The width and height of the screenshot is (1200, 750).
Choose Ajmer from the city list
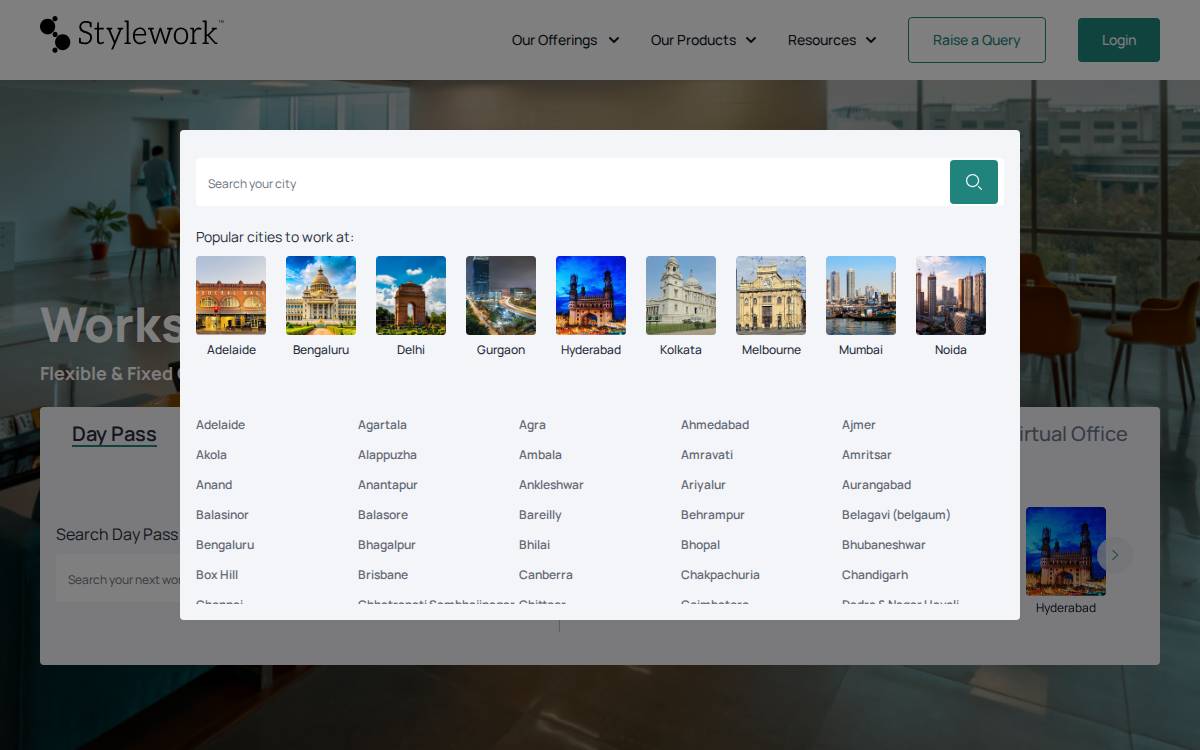click(x=859, y=425)
